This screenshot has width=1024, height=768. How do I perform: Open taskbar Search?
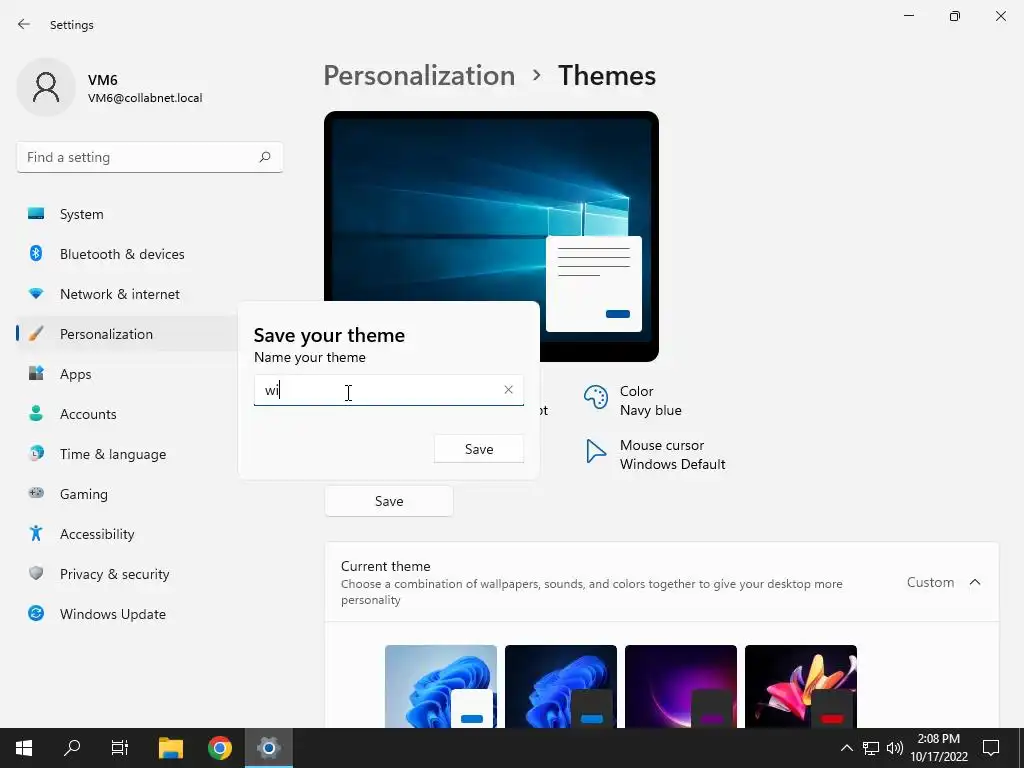[72, 748]
